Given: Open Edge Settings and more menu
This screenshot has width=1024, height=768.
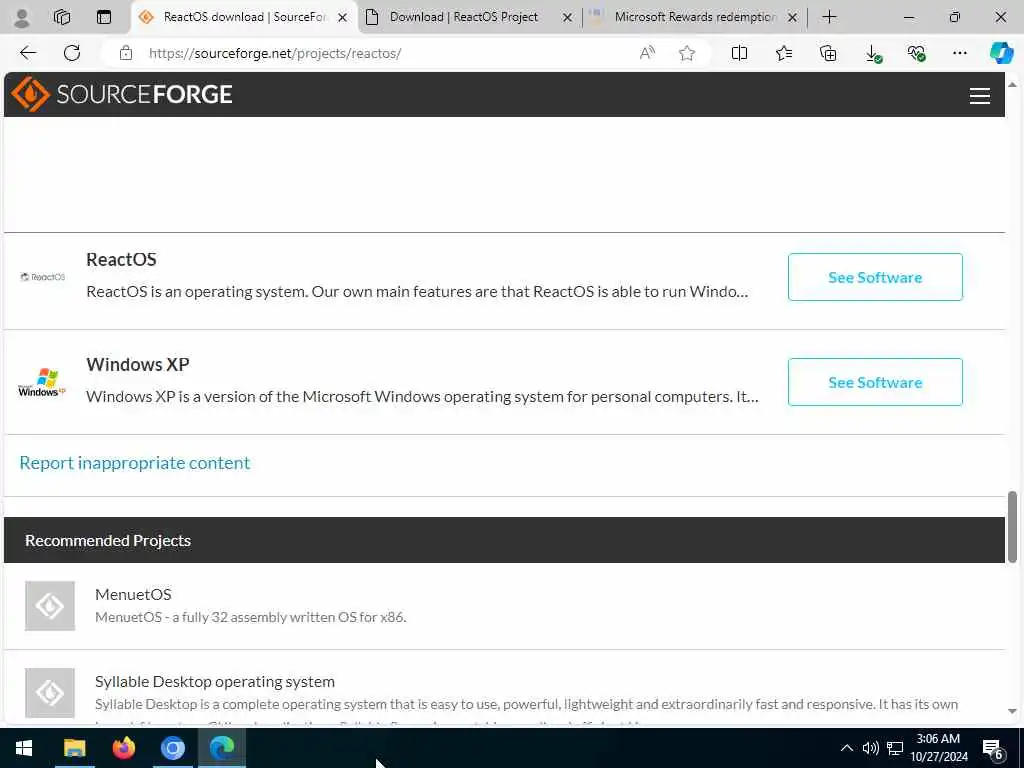Looking at the screenshot, I should [959, 54].
